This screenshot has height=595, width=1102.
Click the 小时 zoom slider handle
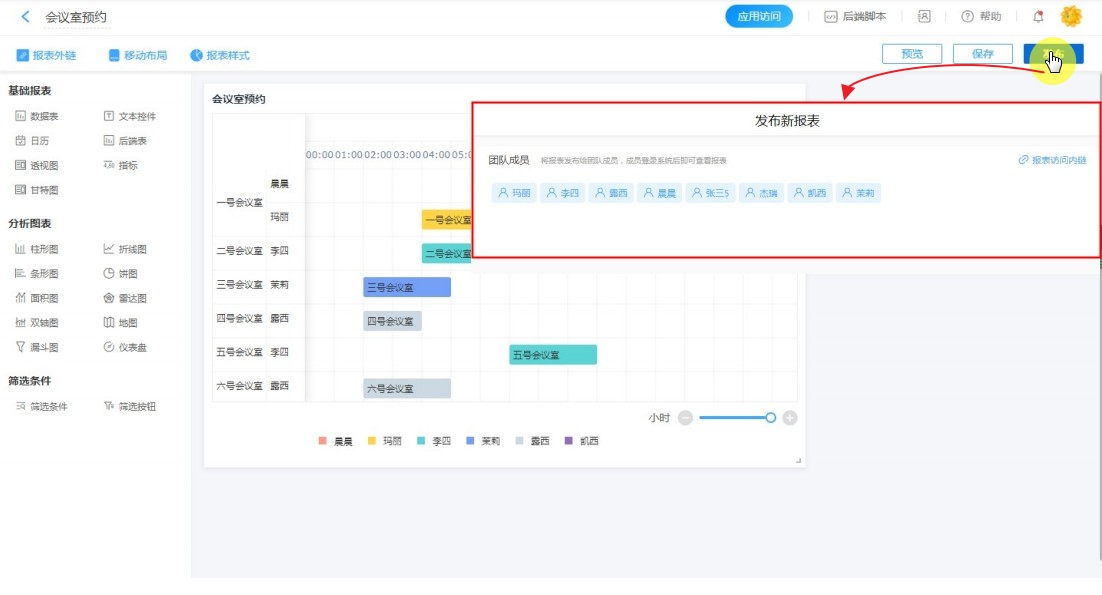point(770,418)
